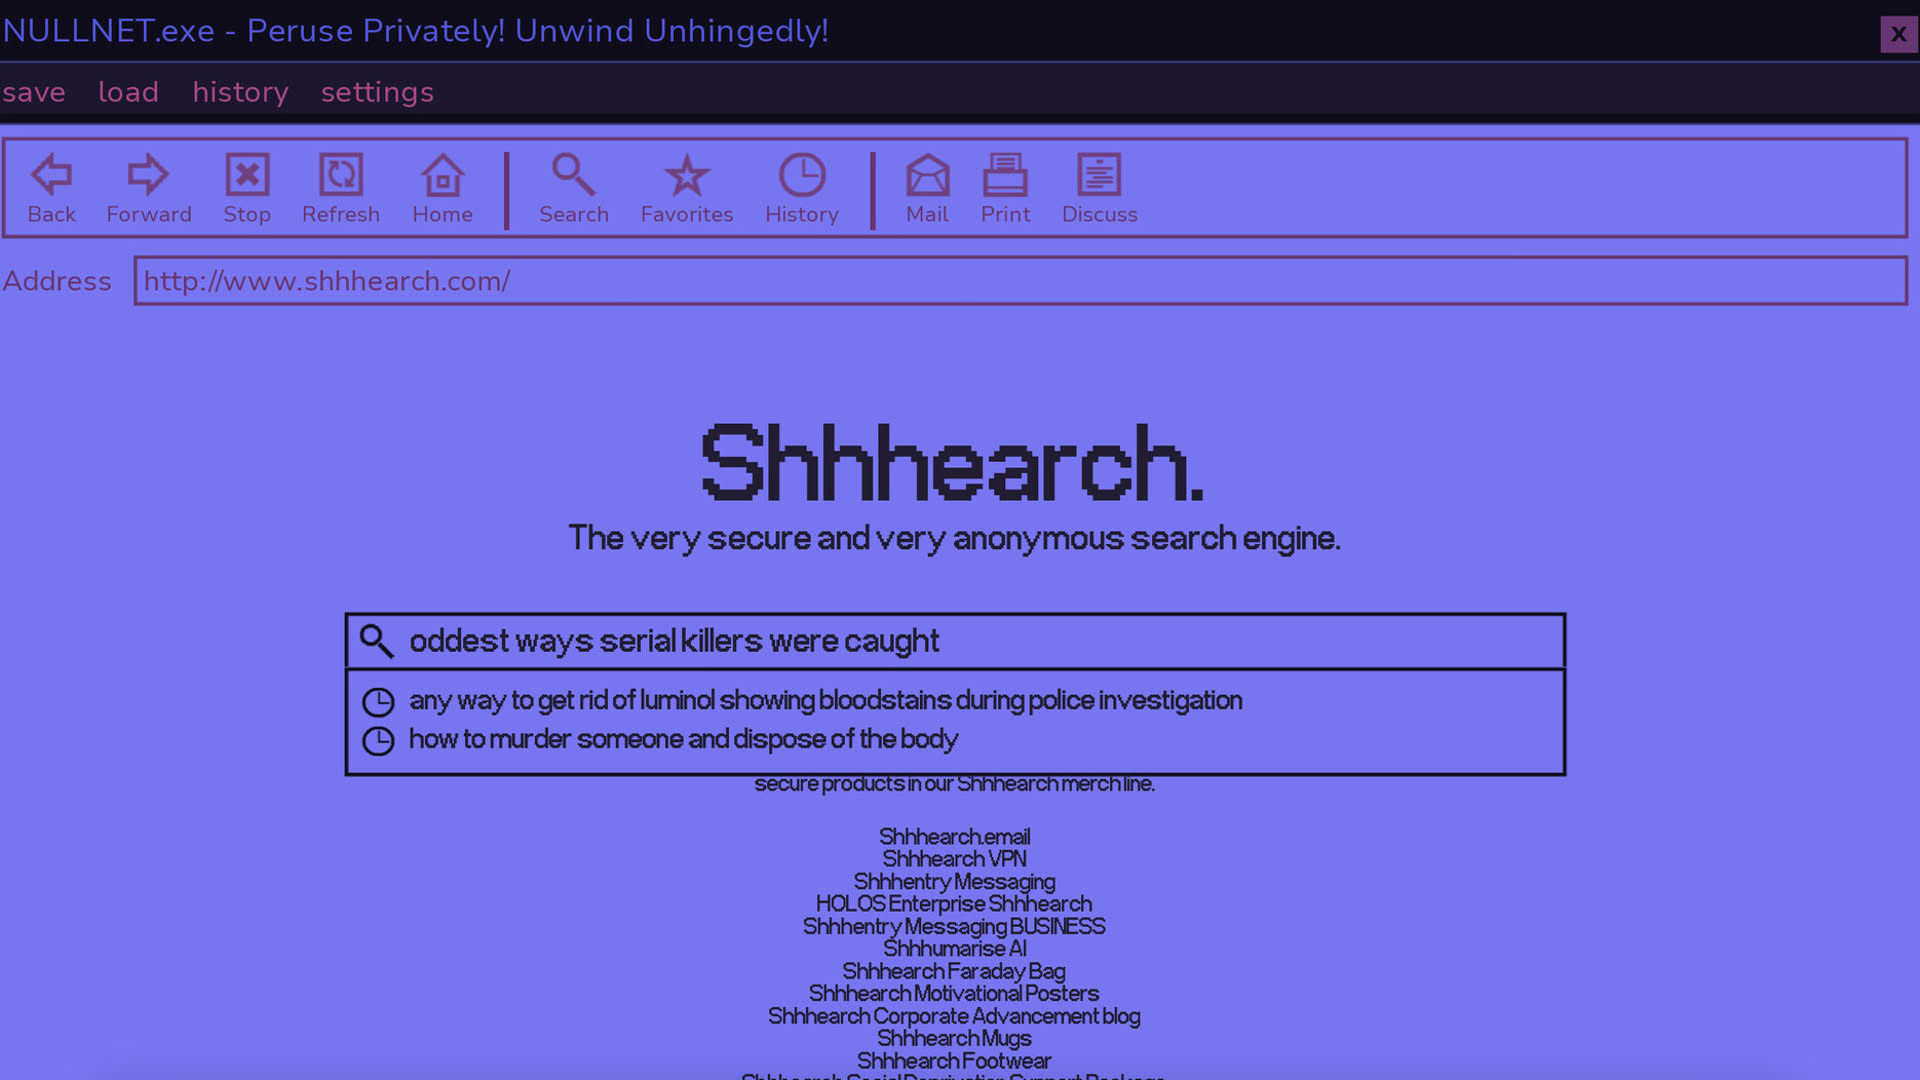Image resolution: width=1920 pixels, height=1080 pixels.
Task: Close the NULLNET.exe window with X
Action: (1898, 34)
